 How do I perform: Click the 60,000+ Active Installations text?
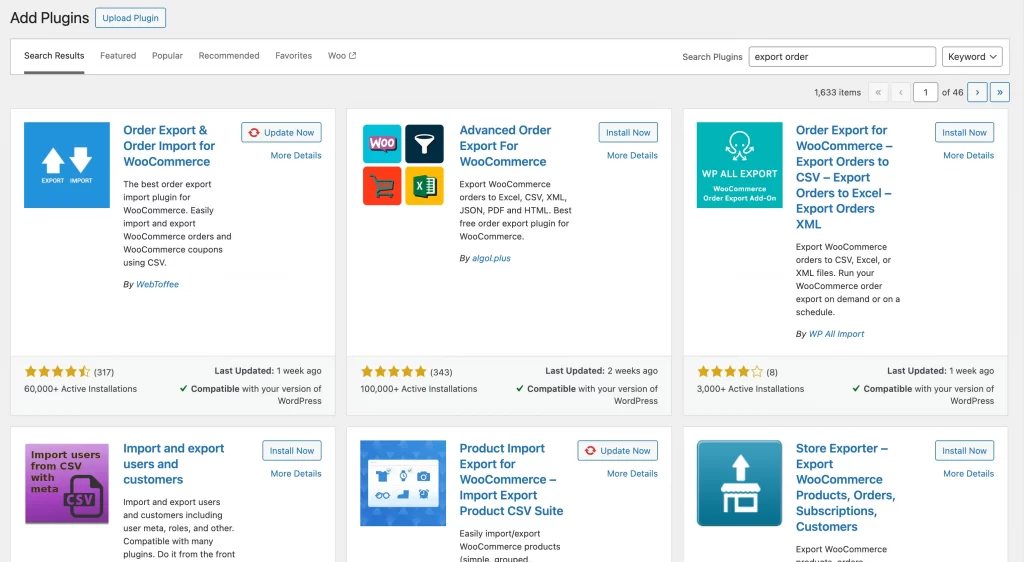(80, 388)
